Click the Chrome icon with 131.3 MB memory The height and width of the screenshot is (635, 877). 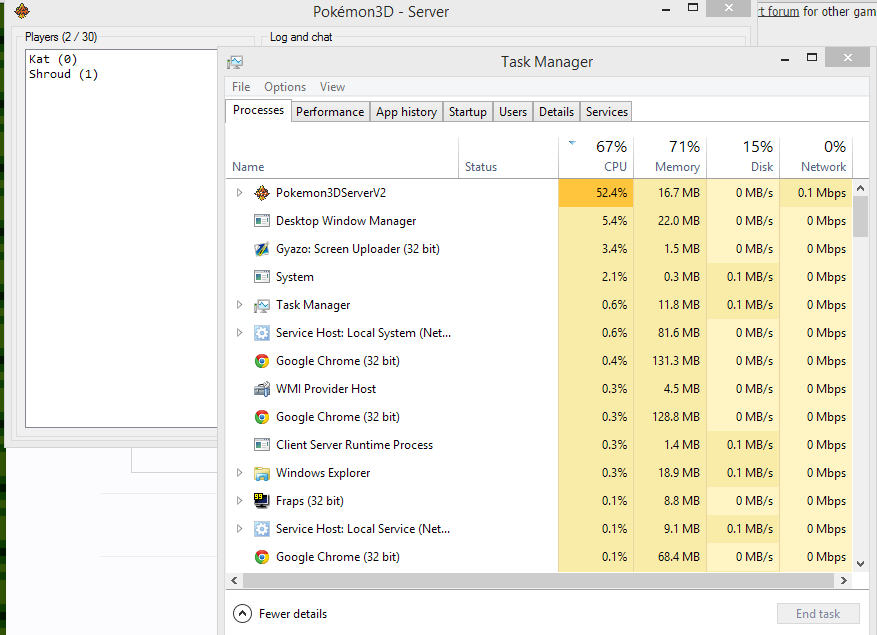(262, 361)
